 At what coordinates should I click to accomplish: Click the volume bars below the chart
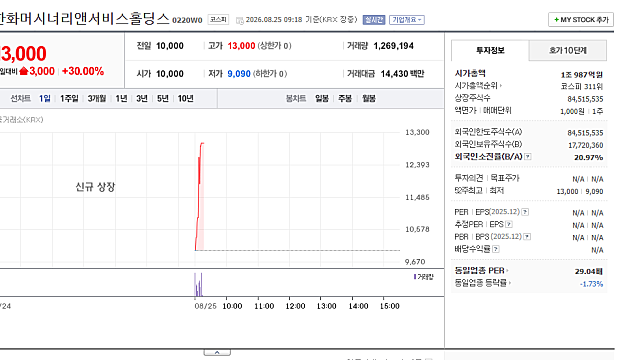click(x=198, y=284)
